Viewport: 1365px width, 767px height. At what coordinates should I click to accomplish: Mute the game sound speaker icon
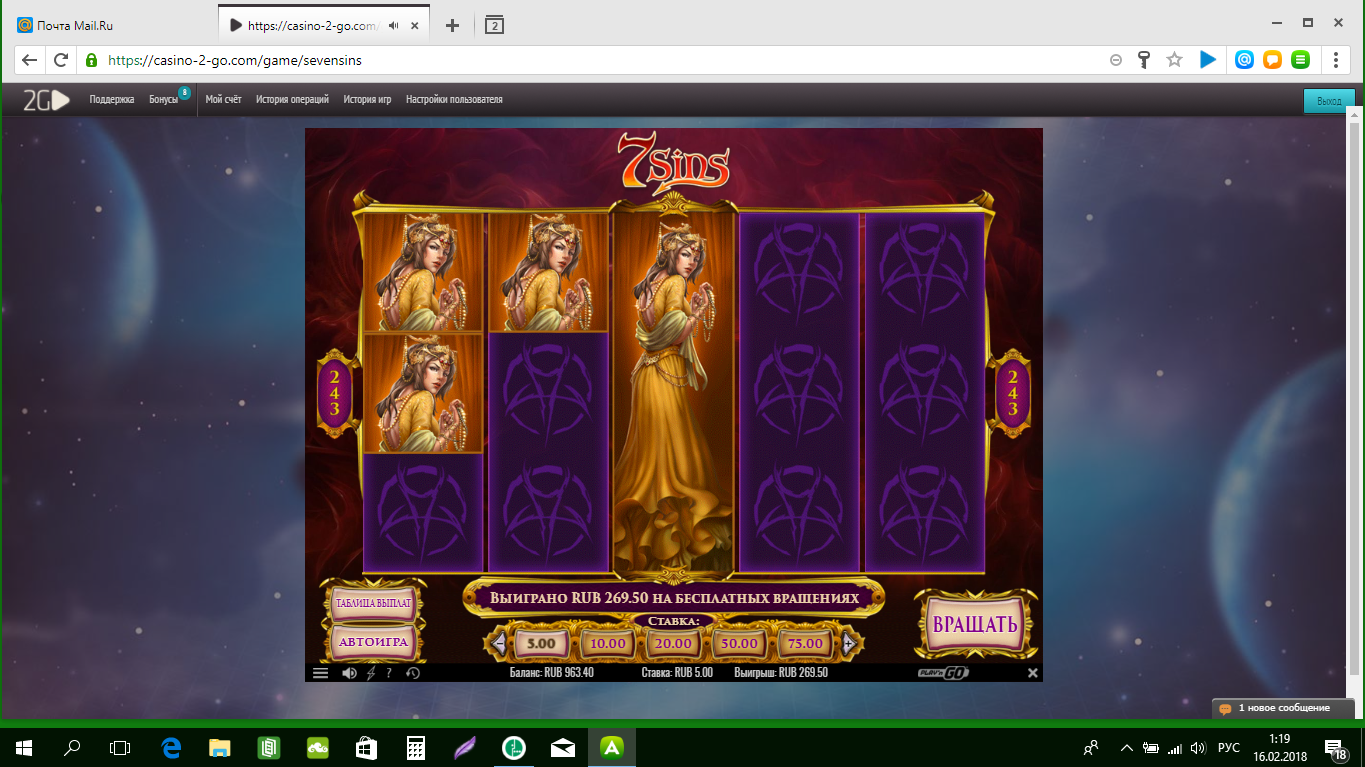(x=349, y=673)
